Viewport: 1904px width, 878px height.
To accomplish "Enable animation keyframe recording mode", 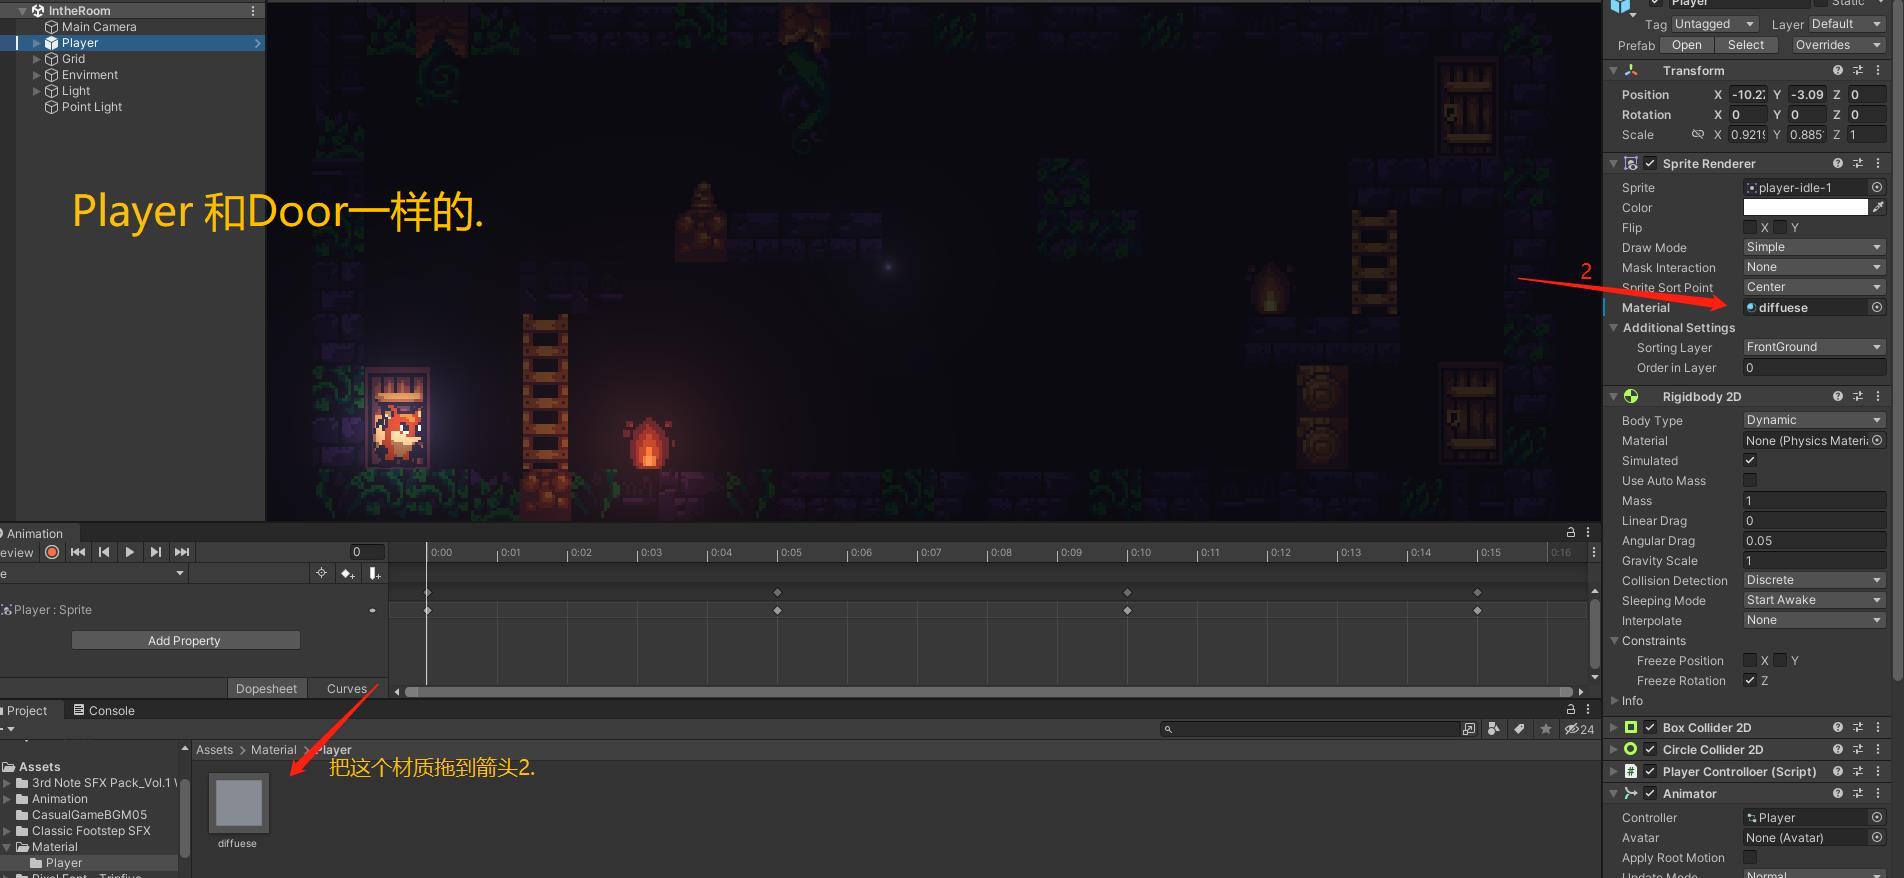I will point(52,552).
